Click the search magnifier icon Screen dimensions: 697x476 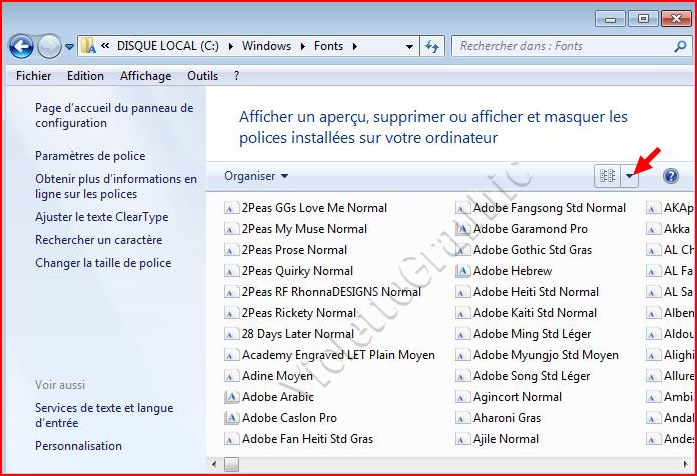(x=679, y=46)
